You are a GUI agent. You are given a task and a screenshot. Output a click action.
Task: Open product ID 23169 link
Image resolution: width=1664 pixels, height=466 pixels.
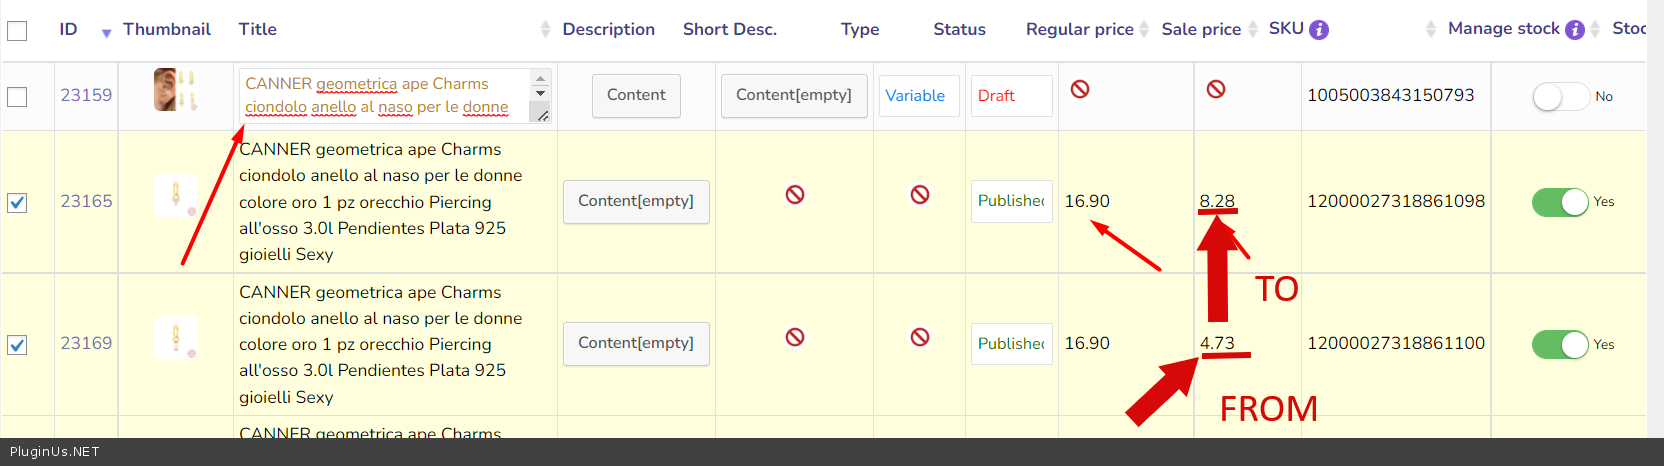86,343
